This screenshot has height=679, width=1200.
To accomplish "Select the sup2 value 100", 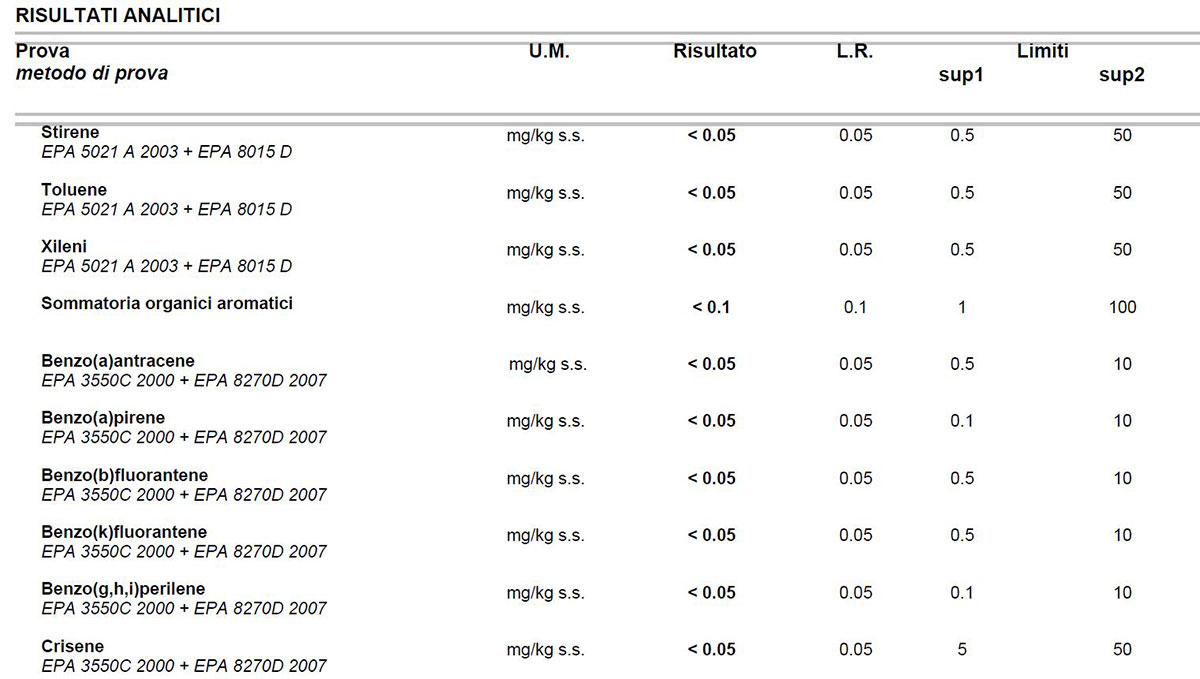I will pyautogui.click(x=1122, y=307).
